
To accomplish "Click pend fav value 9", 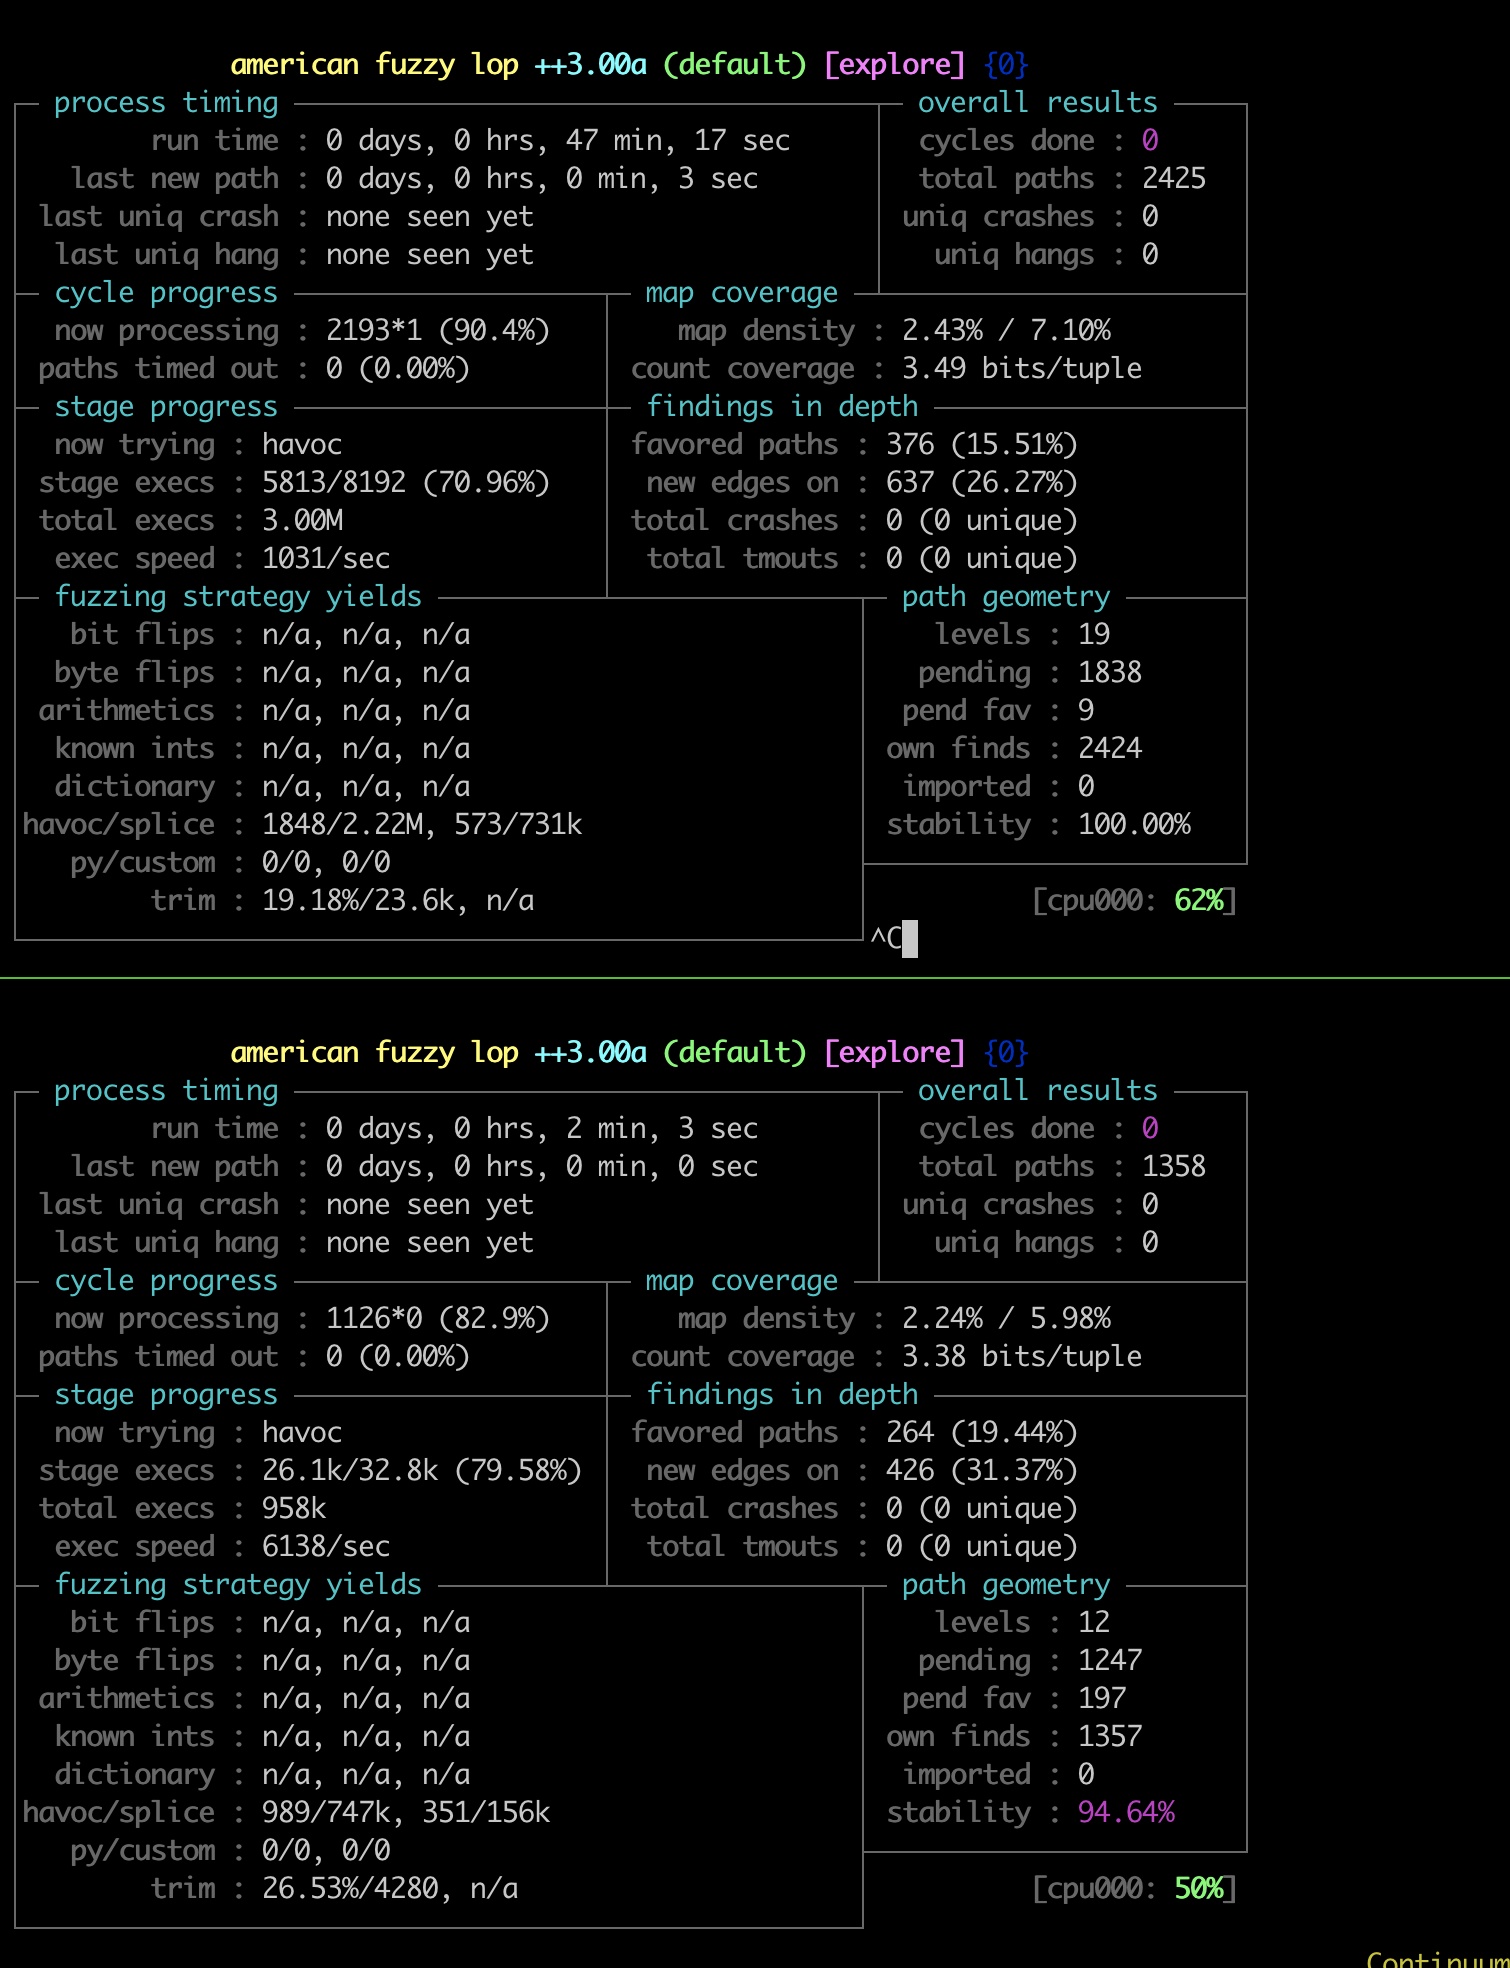I will 1086,710.
